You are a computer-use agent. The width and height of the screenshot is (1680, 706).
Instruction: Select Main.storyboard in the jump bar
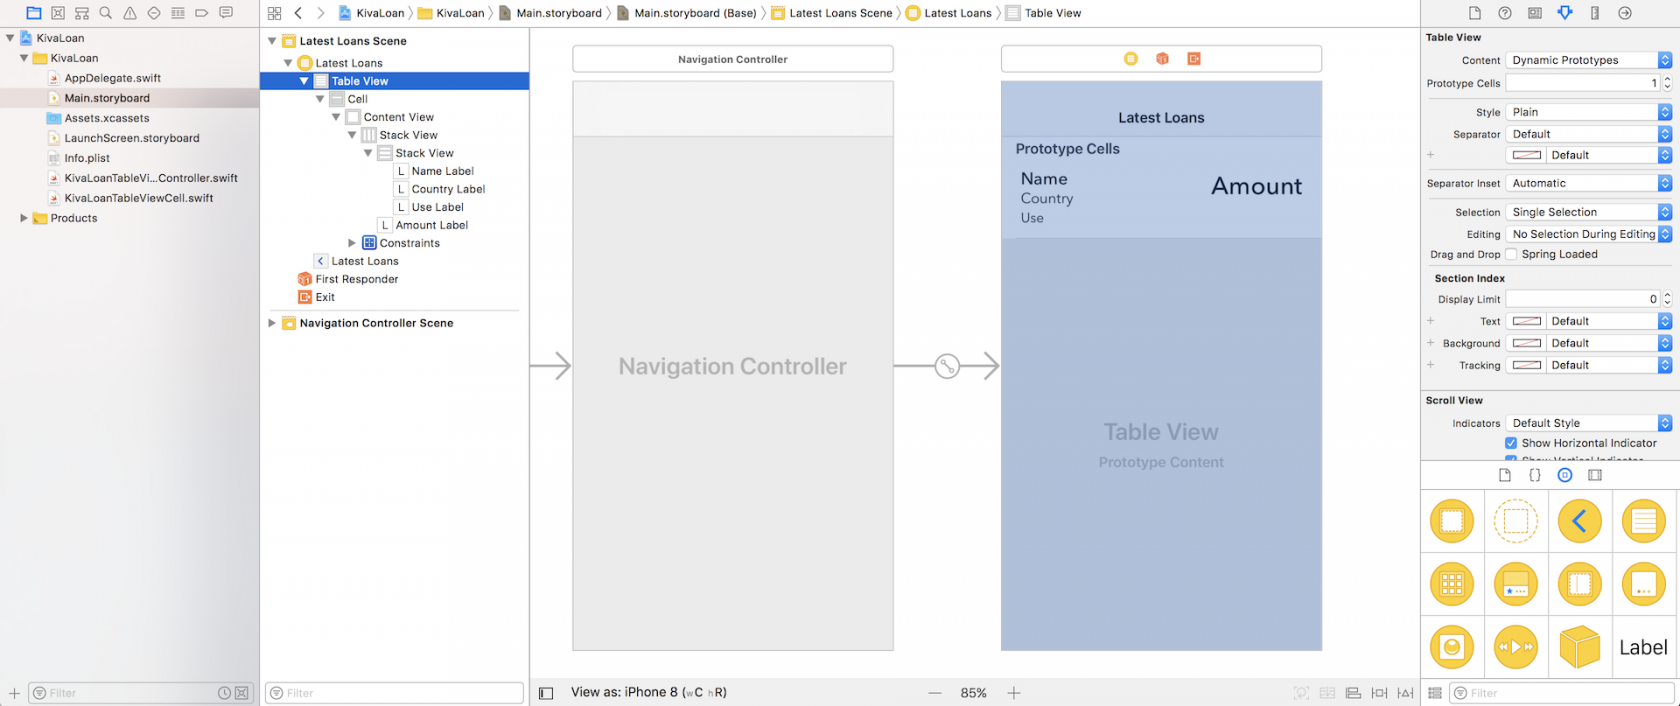pyautogui.click(x=558, y=13)
